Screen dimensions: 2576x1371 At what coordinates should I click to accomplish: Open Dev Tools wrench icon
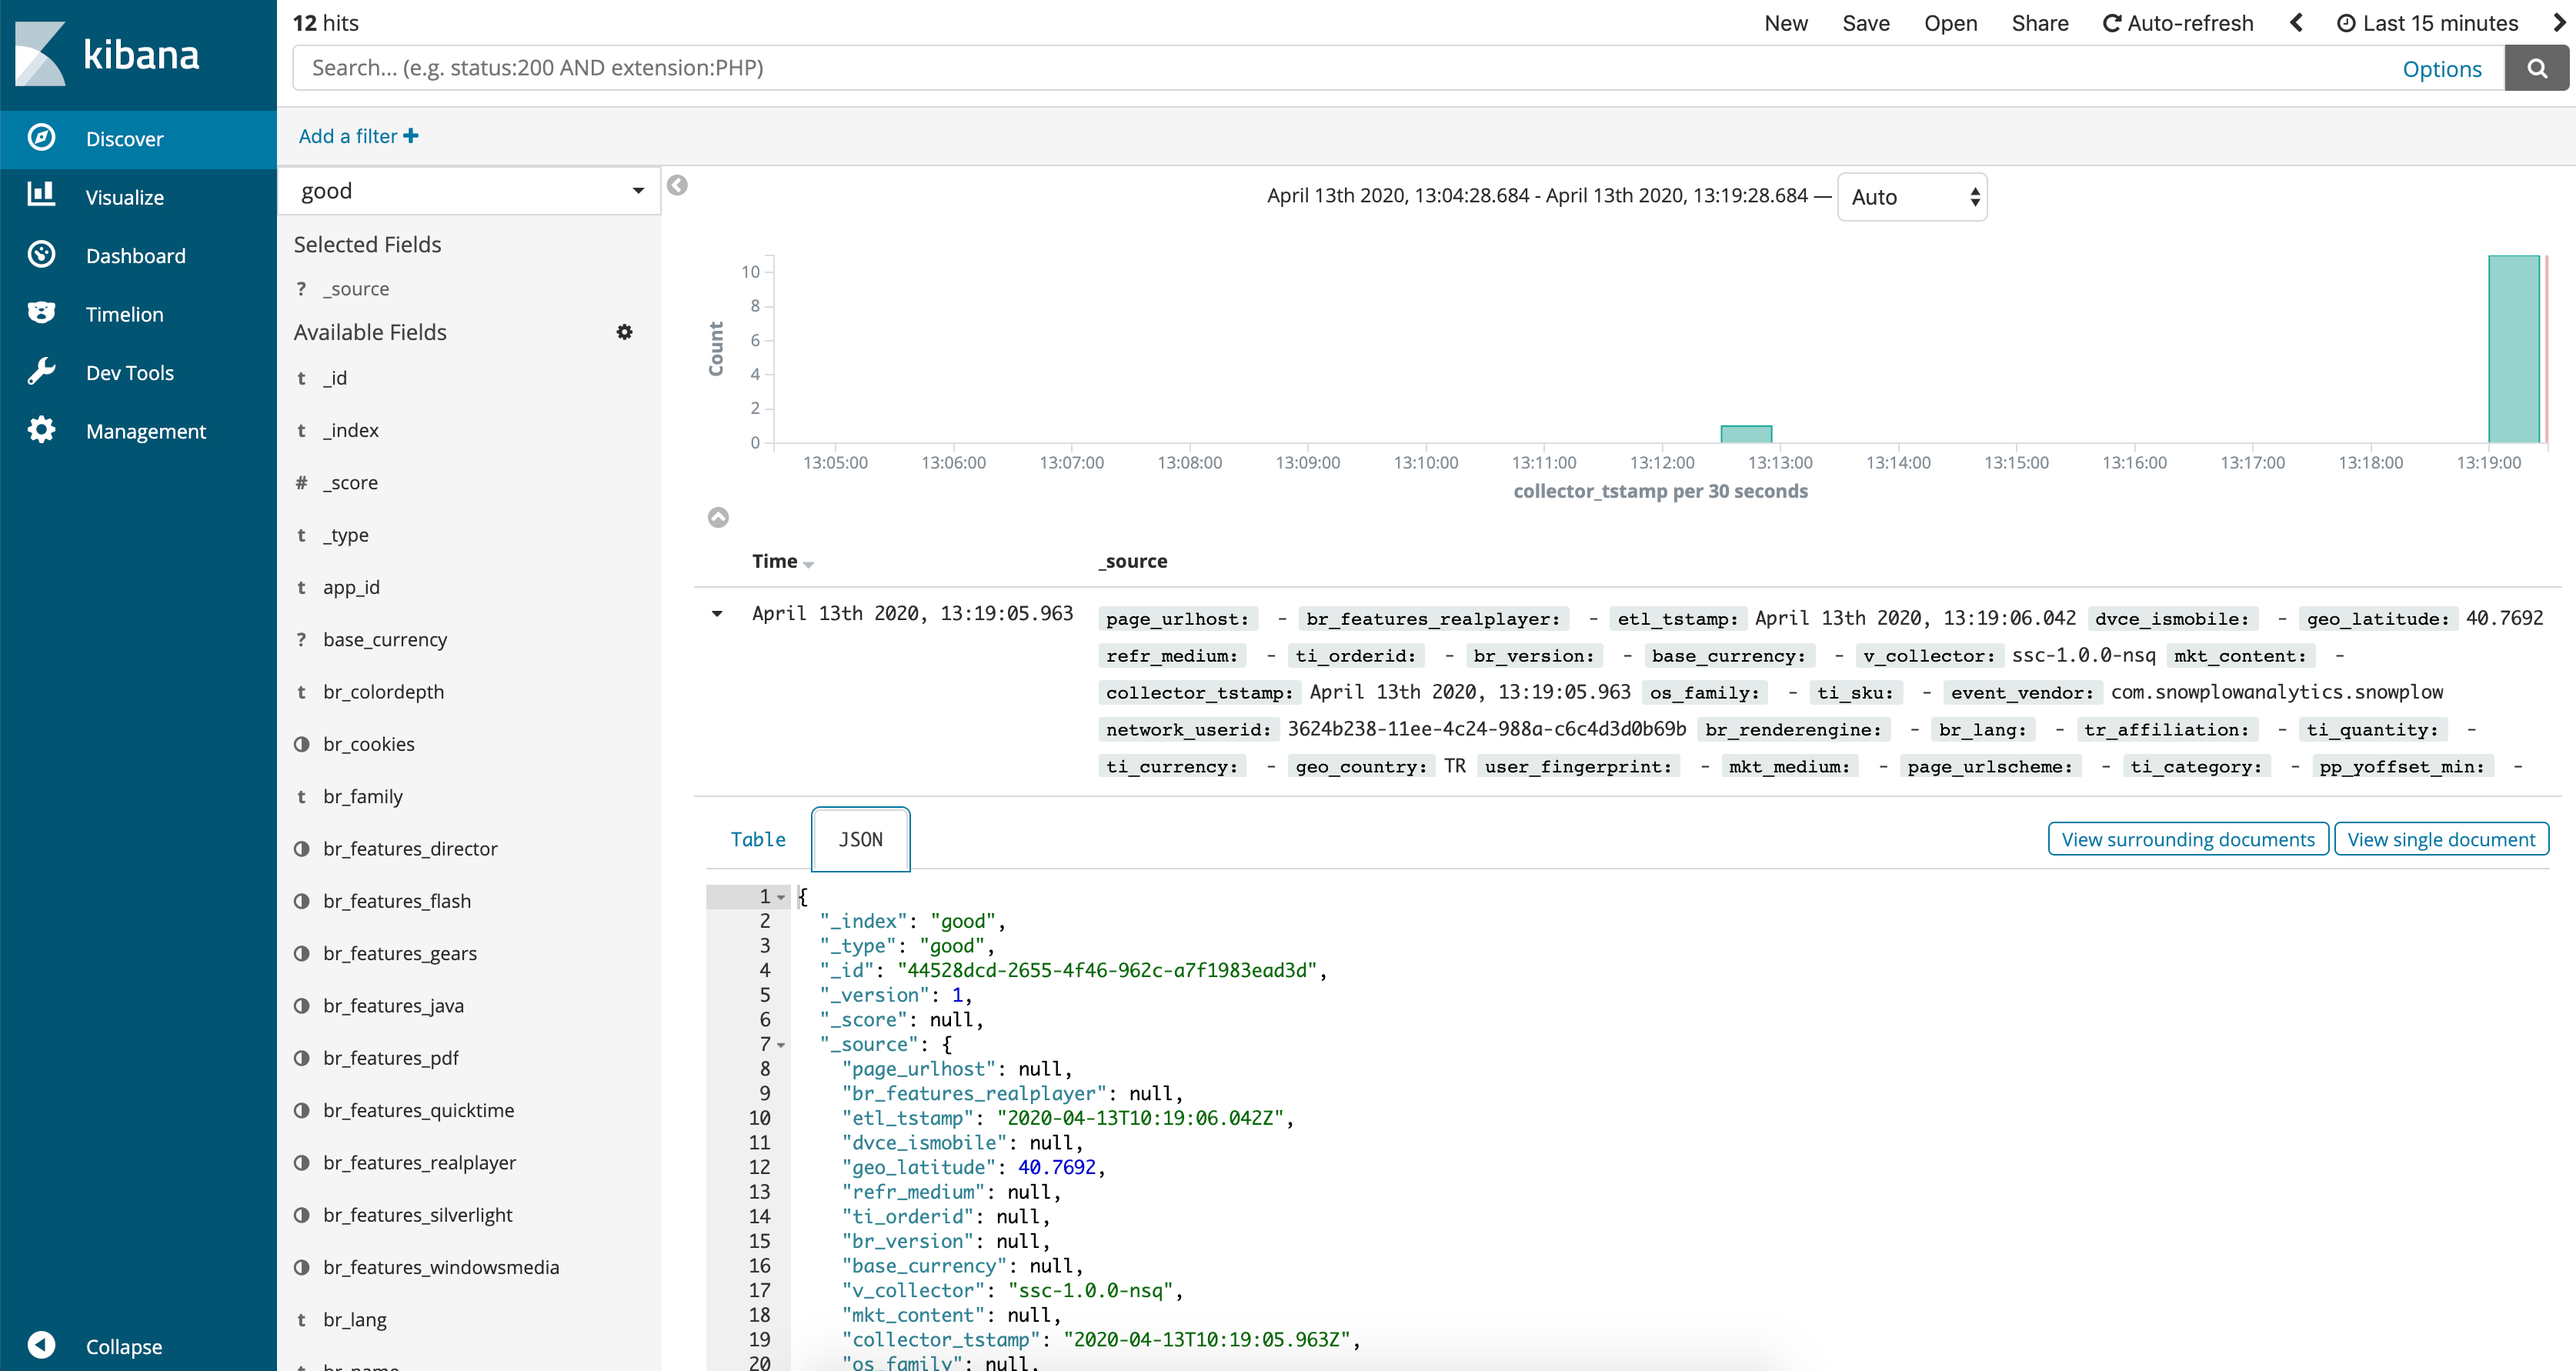click(41, 372)
